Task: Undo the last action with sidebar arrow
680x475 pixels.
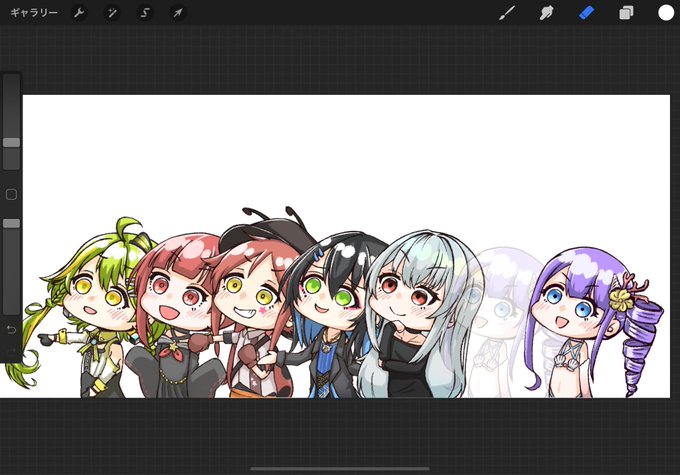Action: pos(11,330)
